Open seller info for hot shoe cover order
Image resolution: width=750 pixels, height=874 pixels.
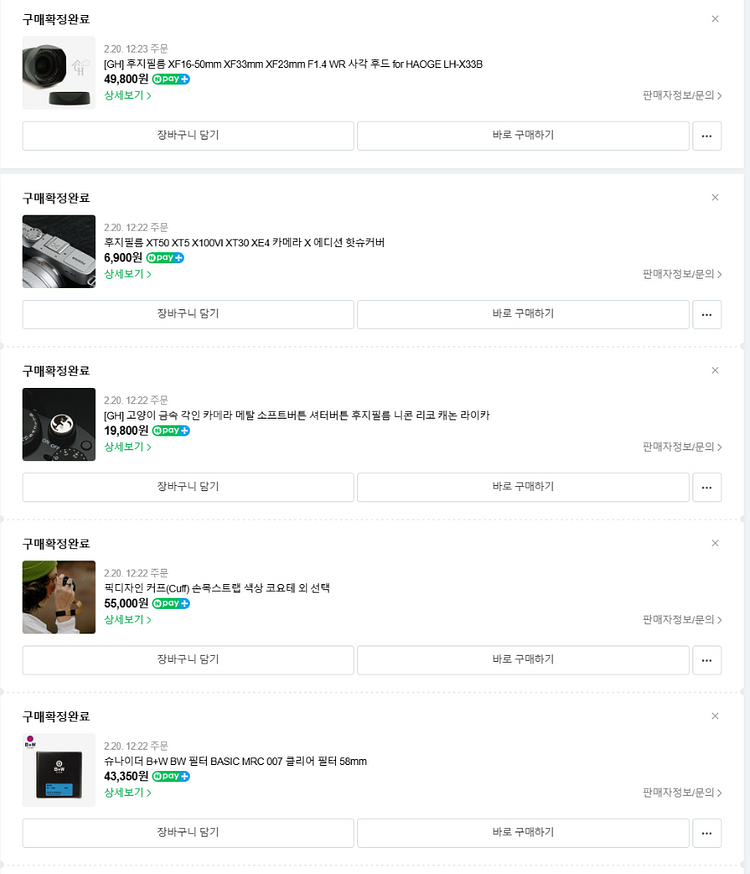coord(682,274)
